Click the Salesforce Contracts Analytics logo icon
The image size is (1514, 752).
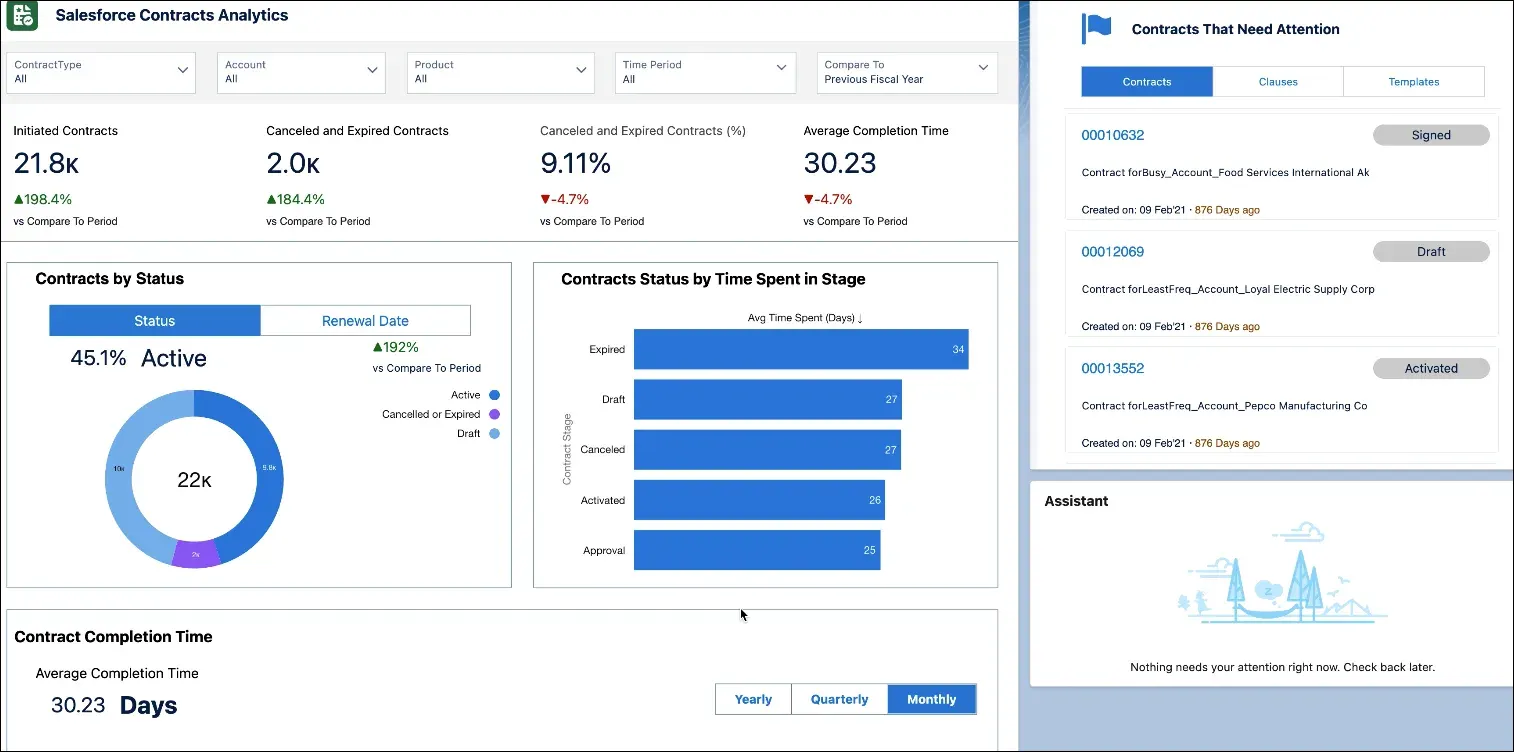pos(22,17)
